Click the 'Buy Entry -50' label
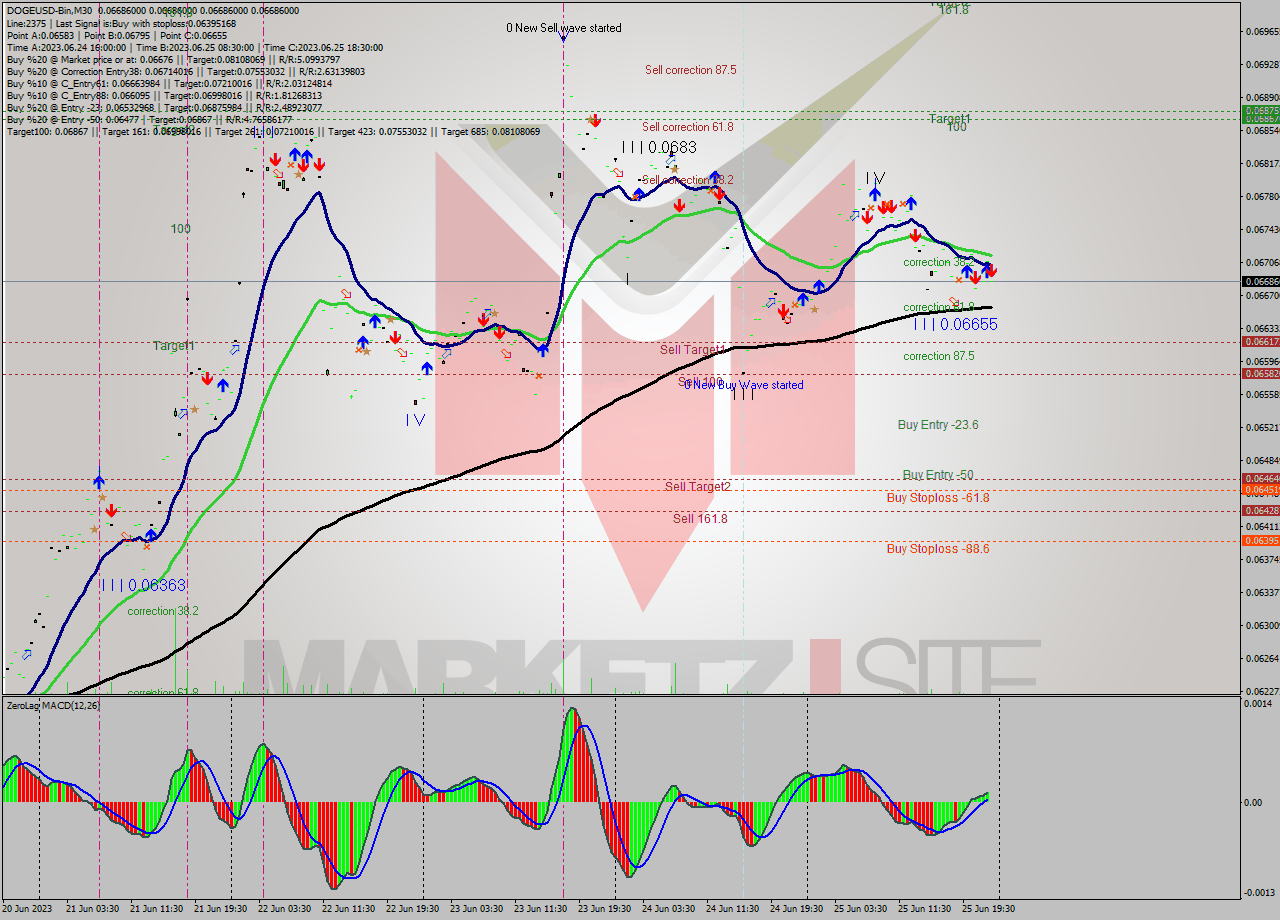 [938, 475]
